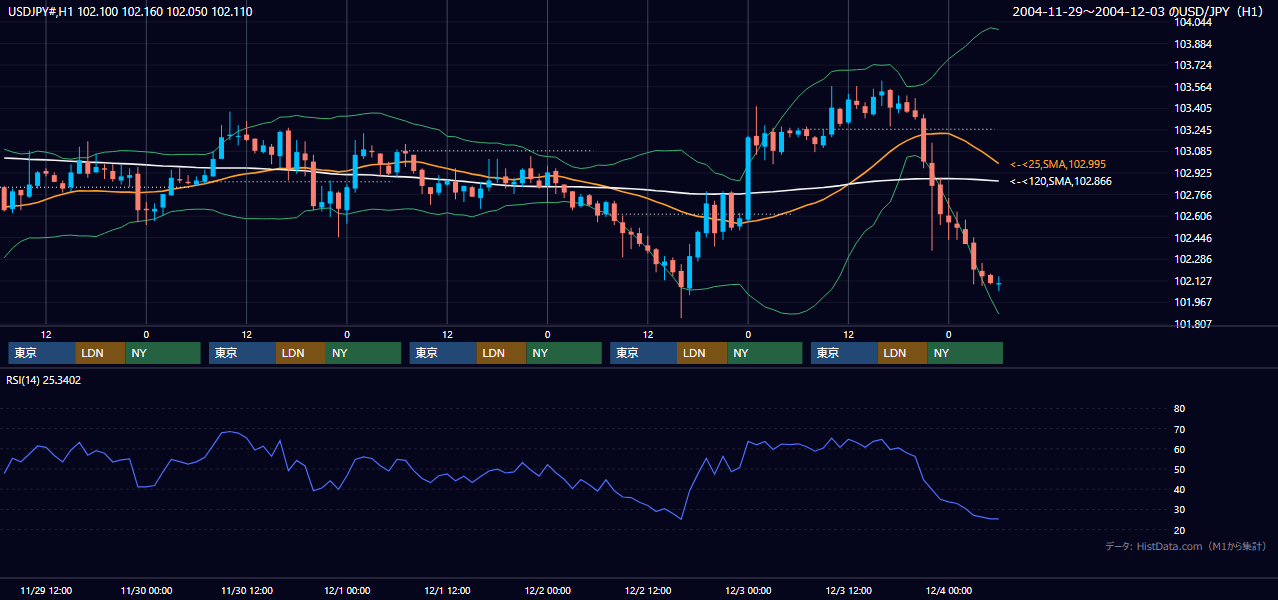Click RSI scale level 20
This screenshot has width=1278, height=600.
point(1179,530)
